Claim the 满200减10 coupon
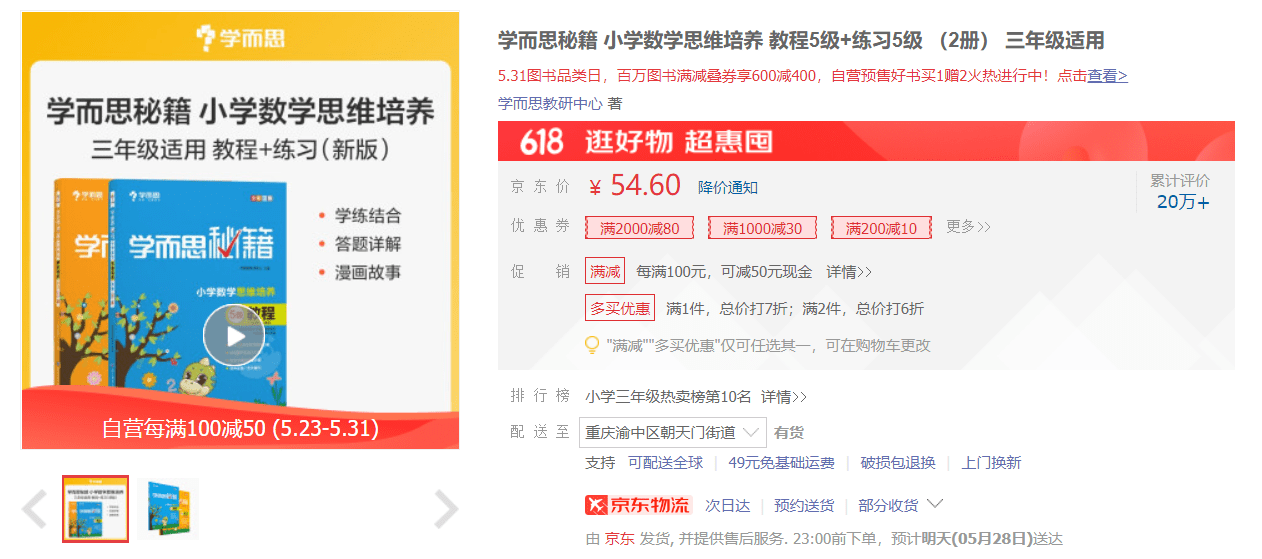The image size is (1262, 559). coord(881,228)
